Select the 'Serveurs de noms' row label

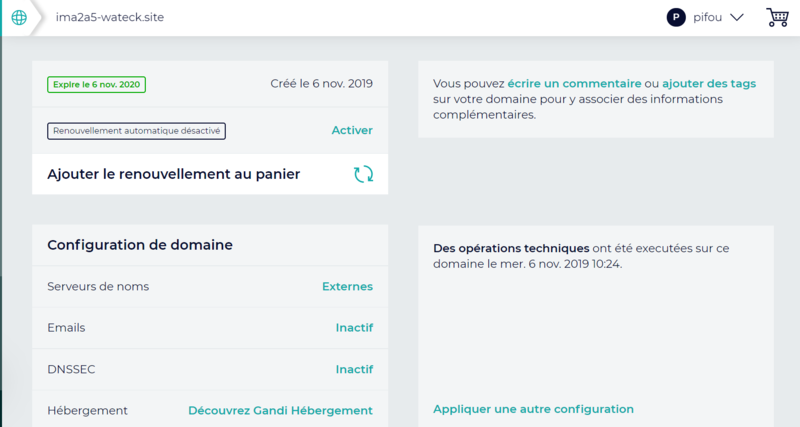point(98,286)
